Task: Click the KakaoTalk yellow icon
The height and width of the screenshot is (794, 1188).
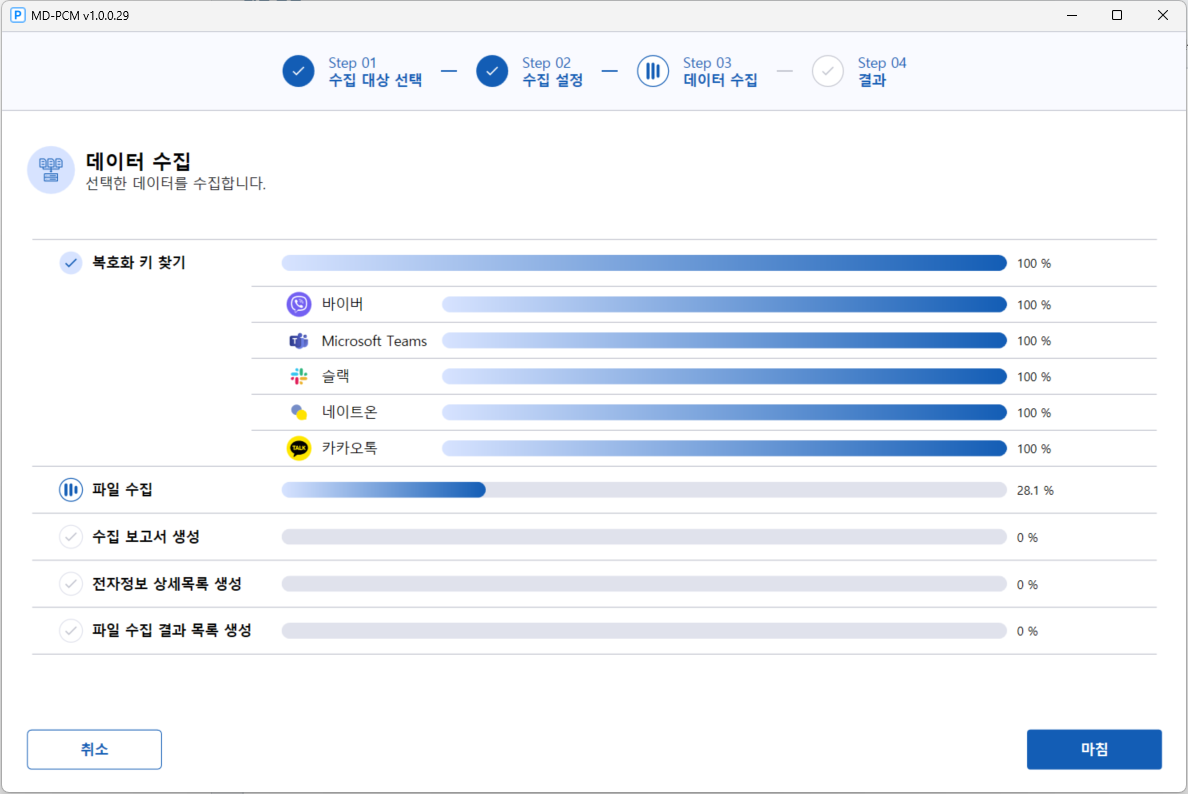Action: tap(299, 449)
